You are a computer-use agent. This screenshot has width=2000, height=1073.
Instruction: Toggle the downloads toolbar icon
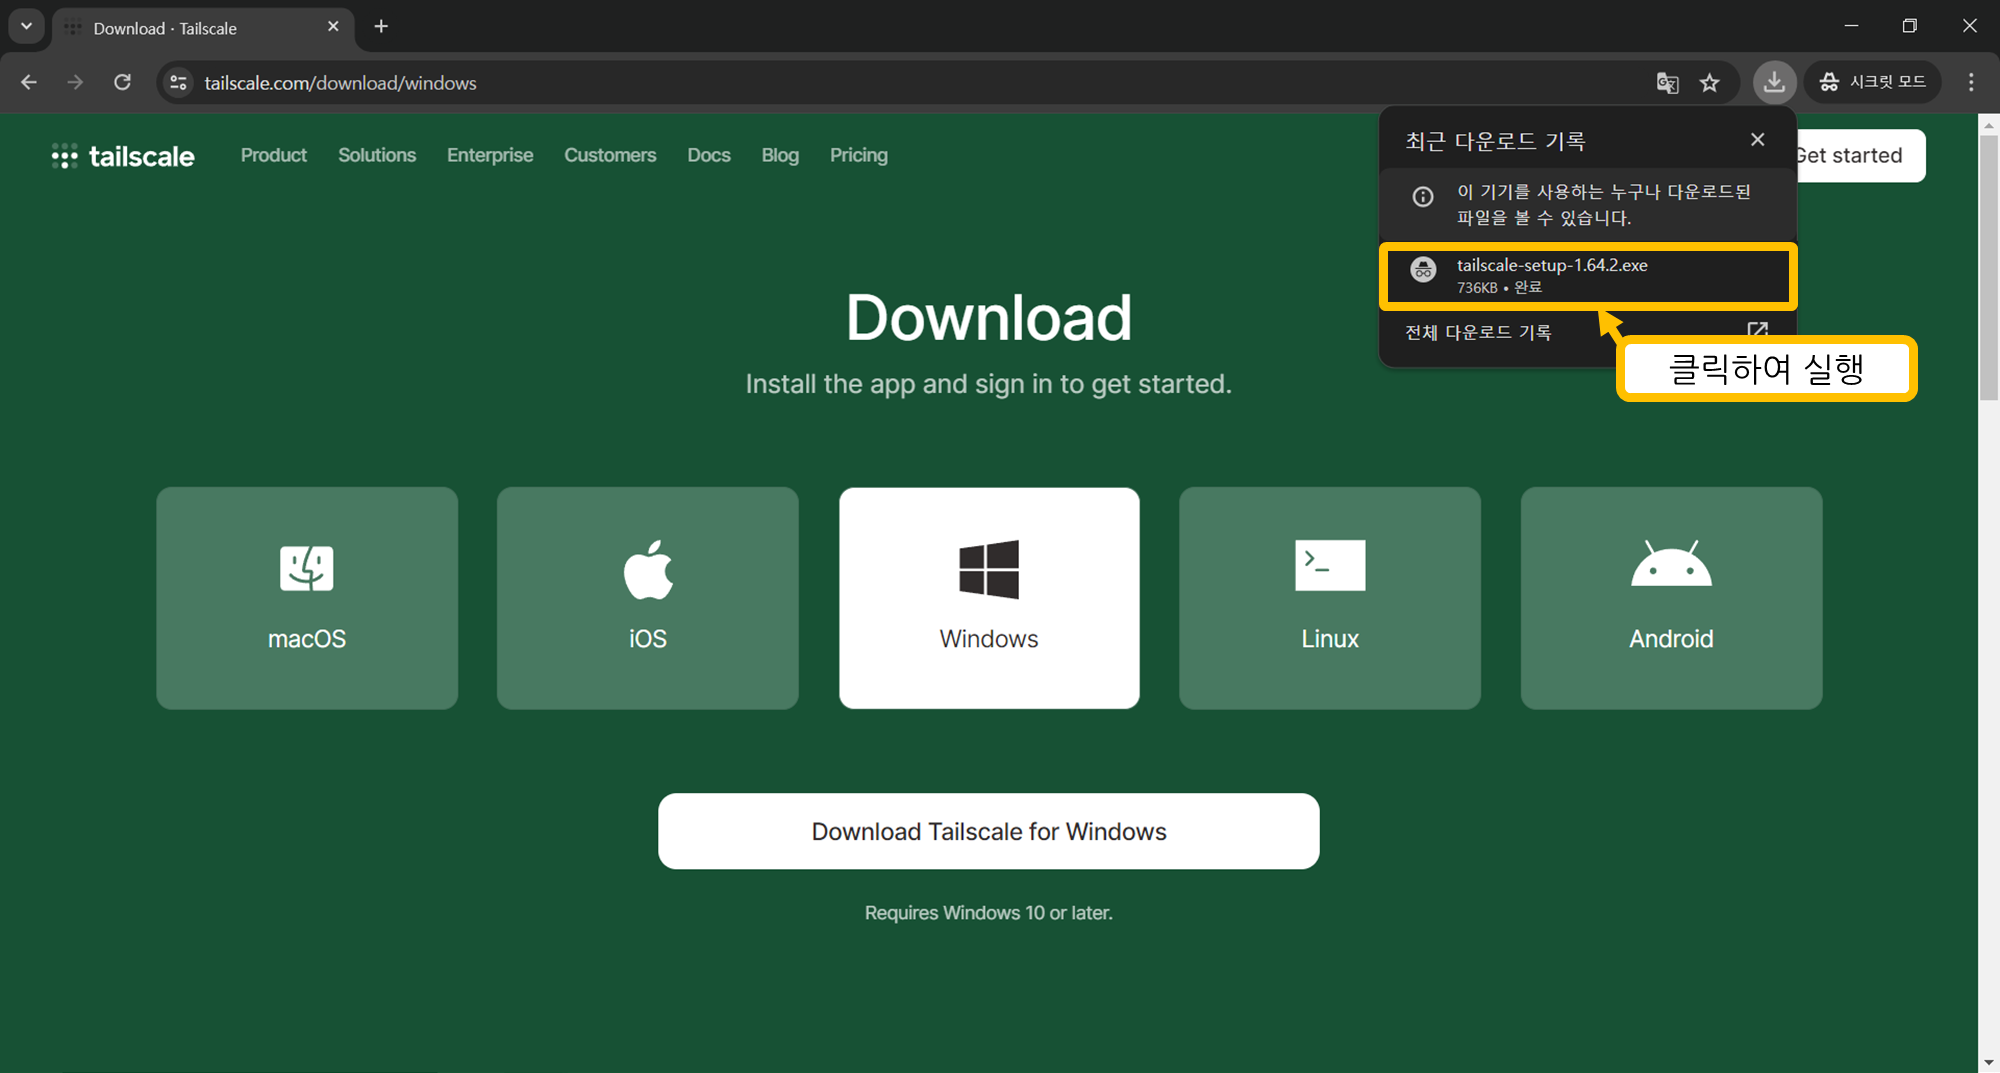pyautogui.click(x=1774, y=82)
